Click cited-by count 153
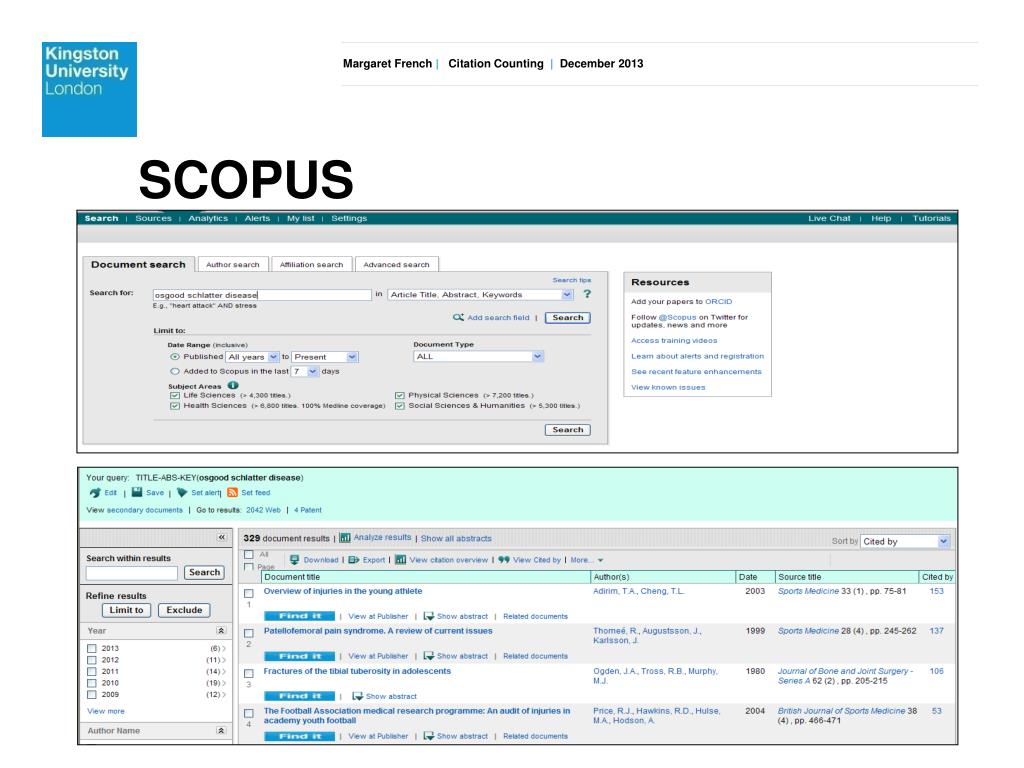 point(936,591)
